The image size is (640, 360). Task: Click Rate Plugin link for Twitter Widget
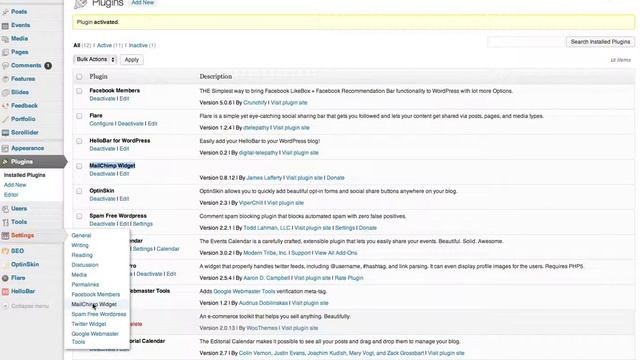pos(349,278)
